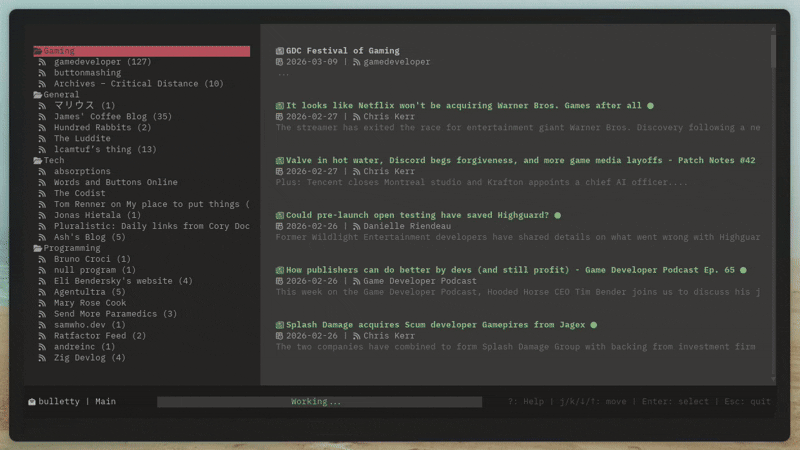This screenshot has height=450, width=800.
Task: Click the bulletty app icon in status bar
Action: (32, 402)
